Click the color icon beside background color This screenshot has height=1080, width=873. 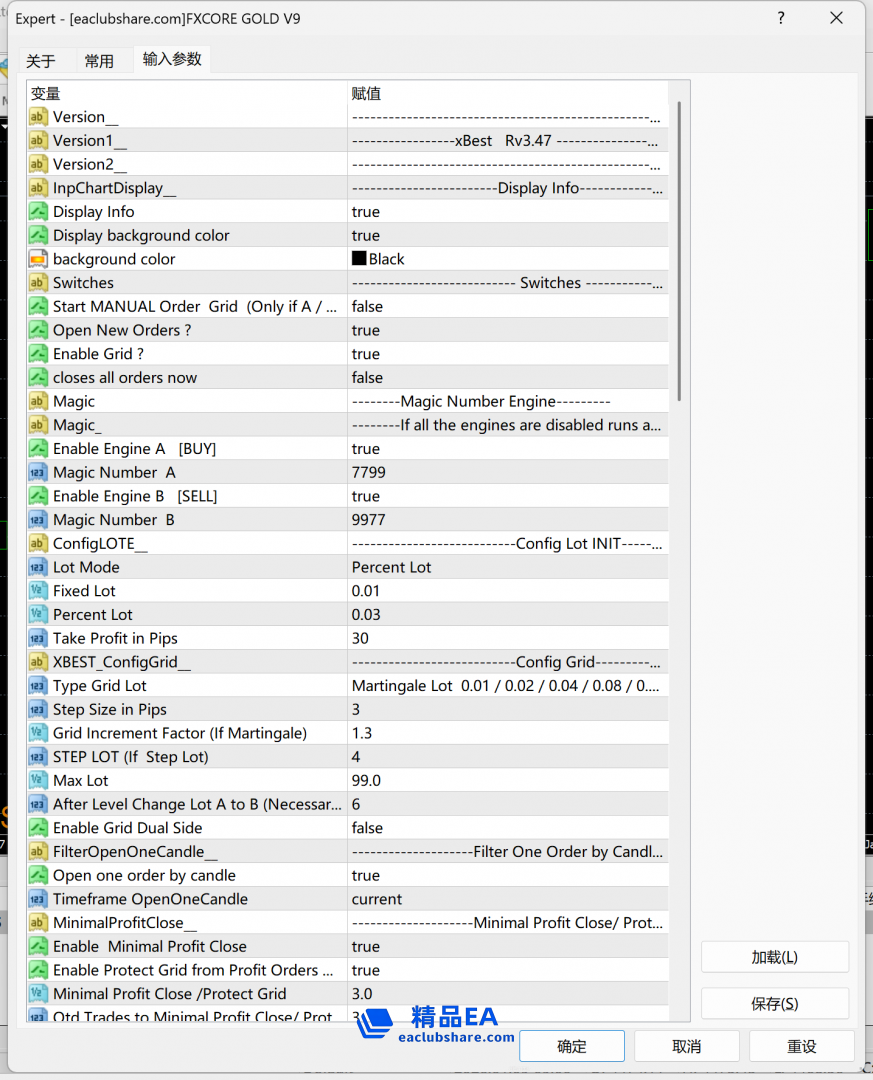coord(38,259)
